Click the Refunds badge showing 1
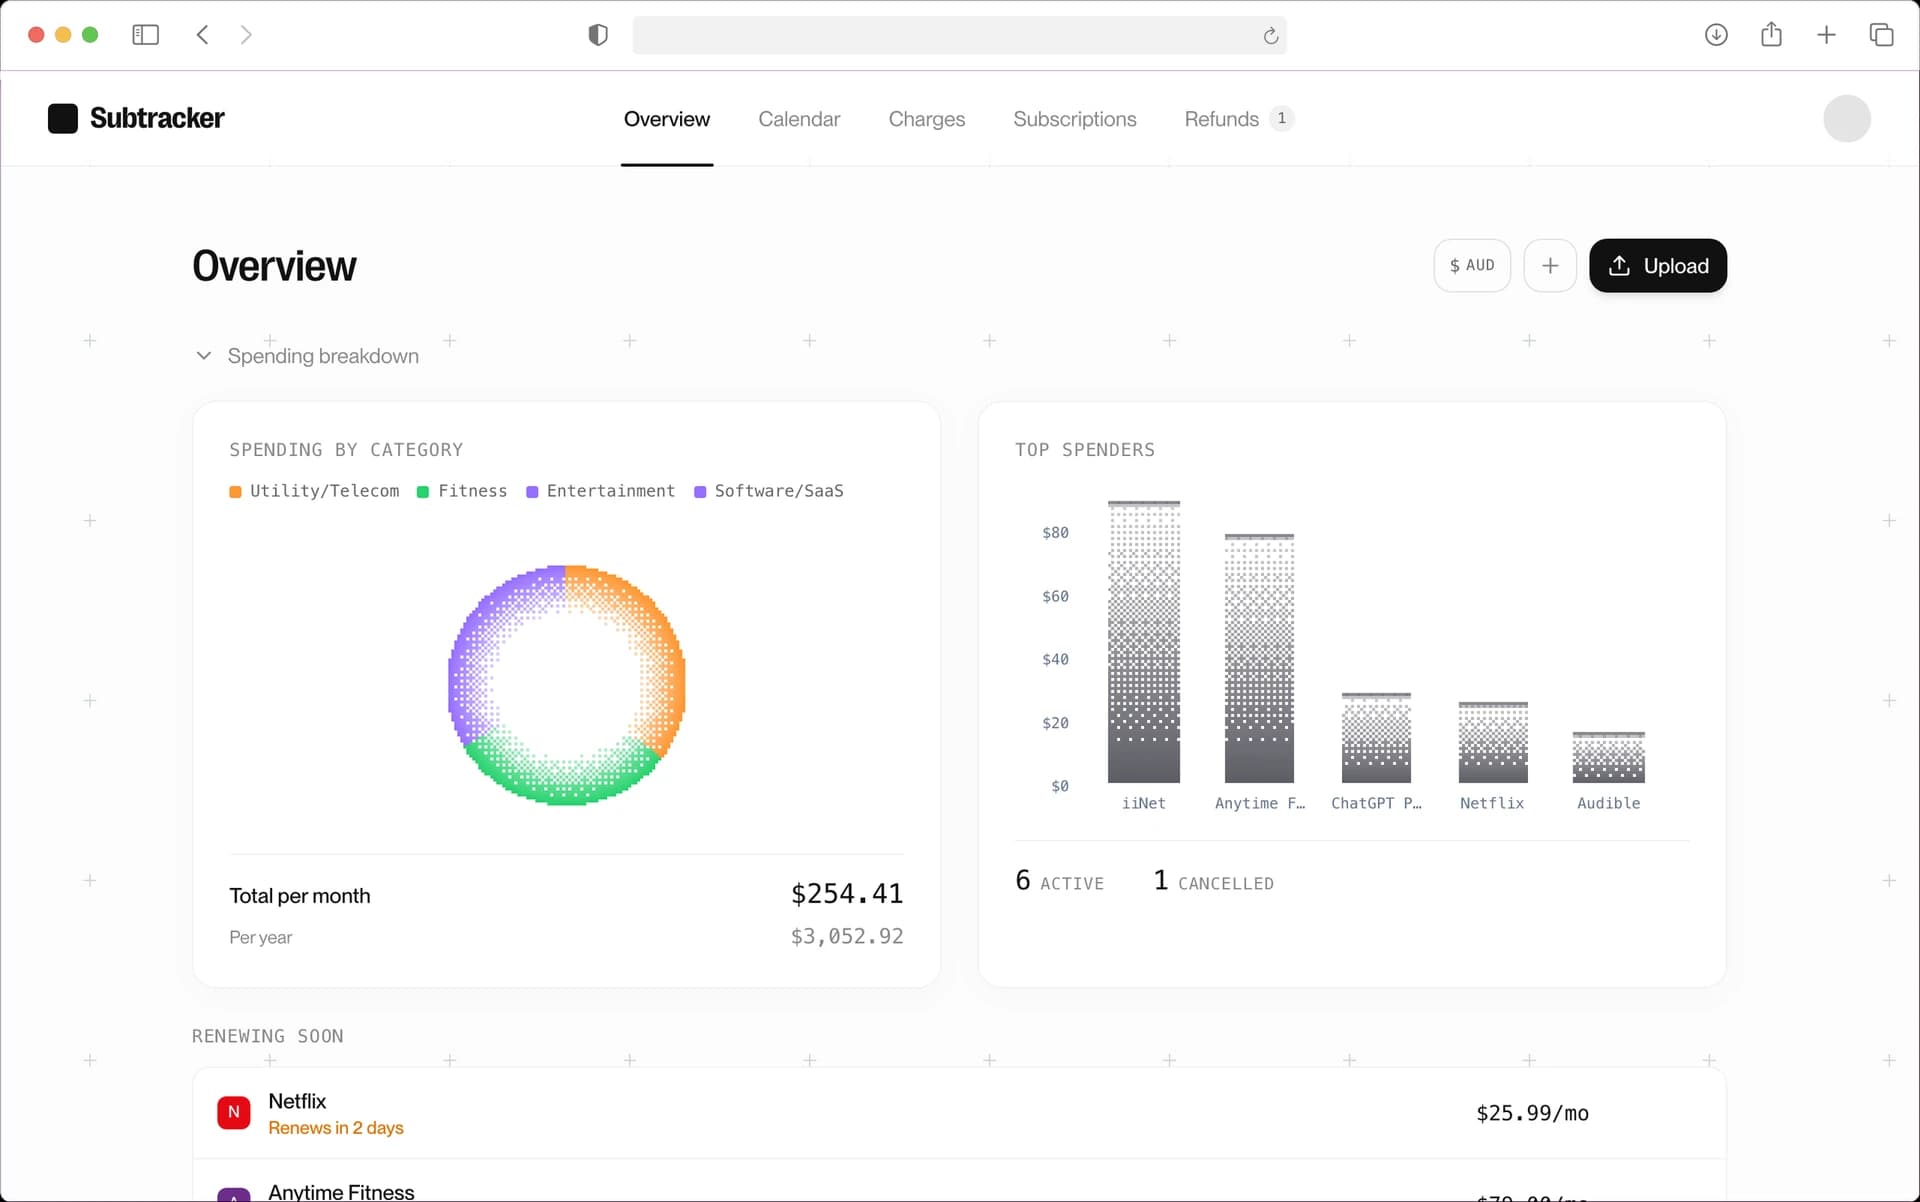1920x1202 pixels. tap(1281, 118)
